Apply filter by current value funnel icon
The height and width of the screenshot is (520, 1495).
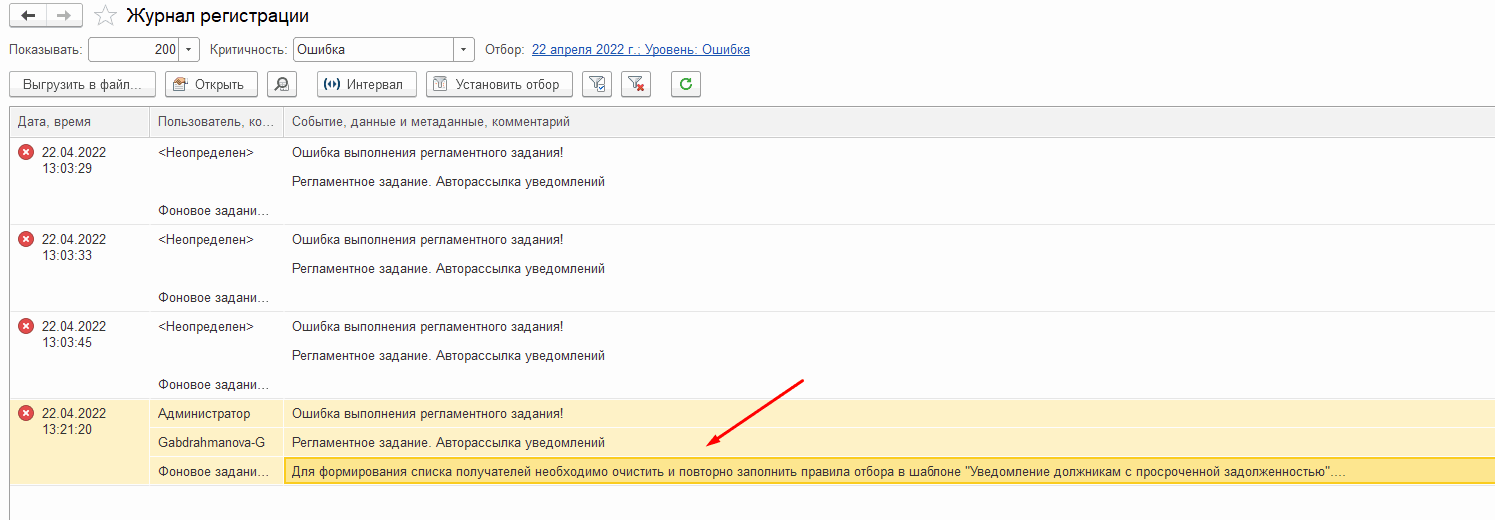(597, 84)
